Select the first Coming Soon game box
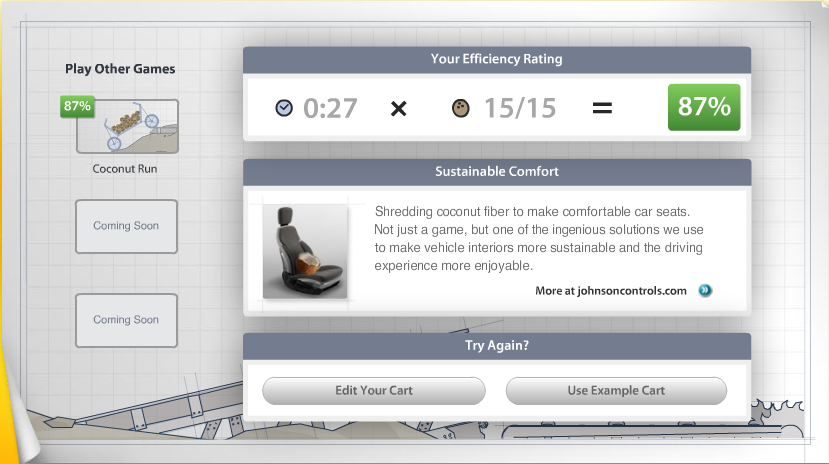The width and height of the screenshot is (829, 464). [126, 226]
